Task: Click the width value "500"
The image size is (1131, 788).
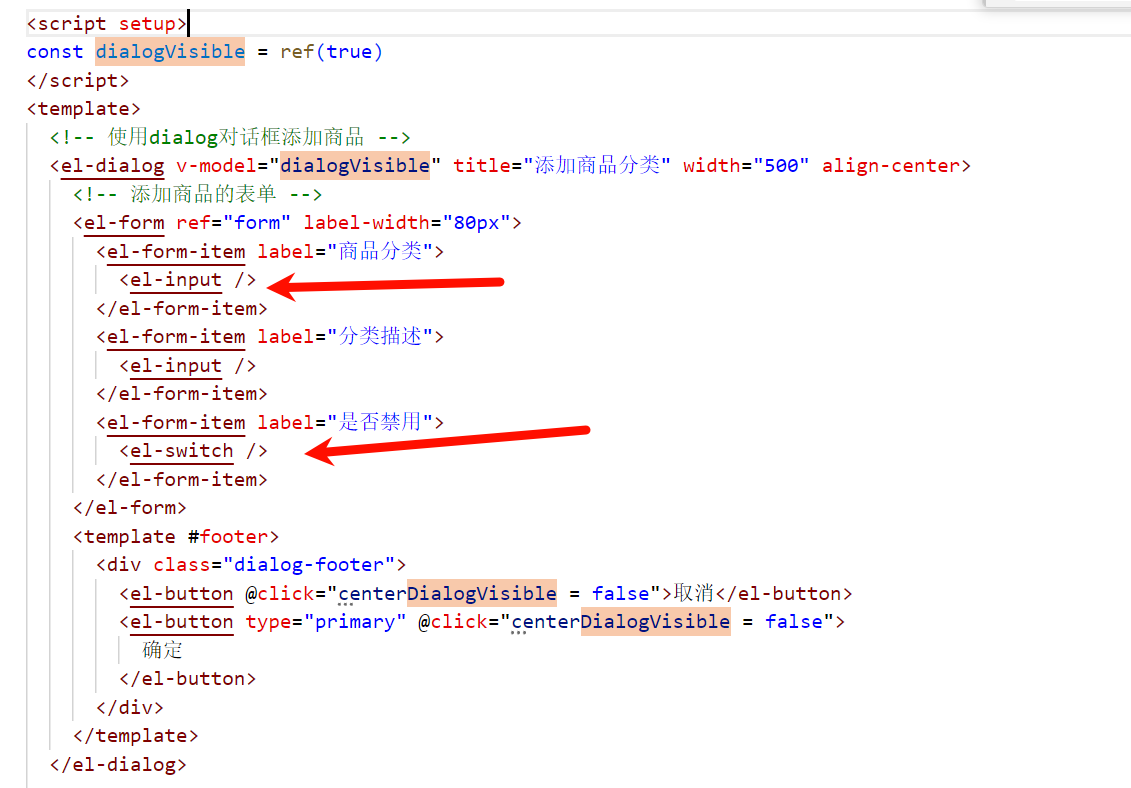Action: [x=781, y=166]
